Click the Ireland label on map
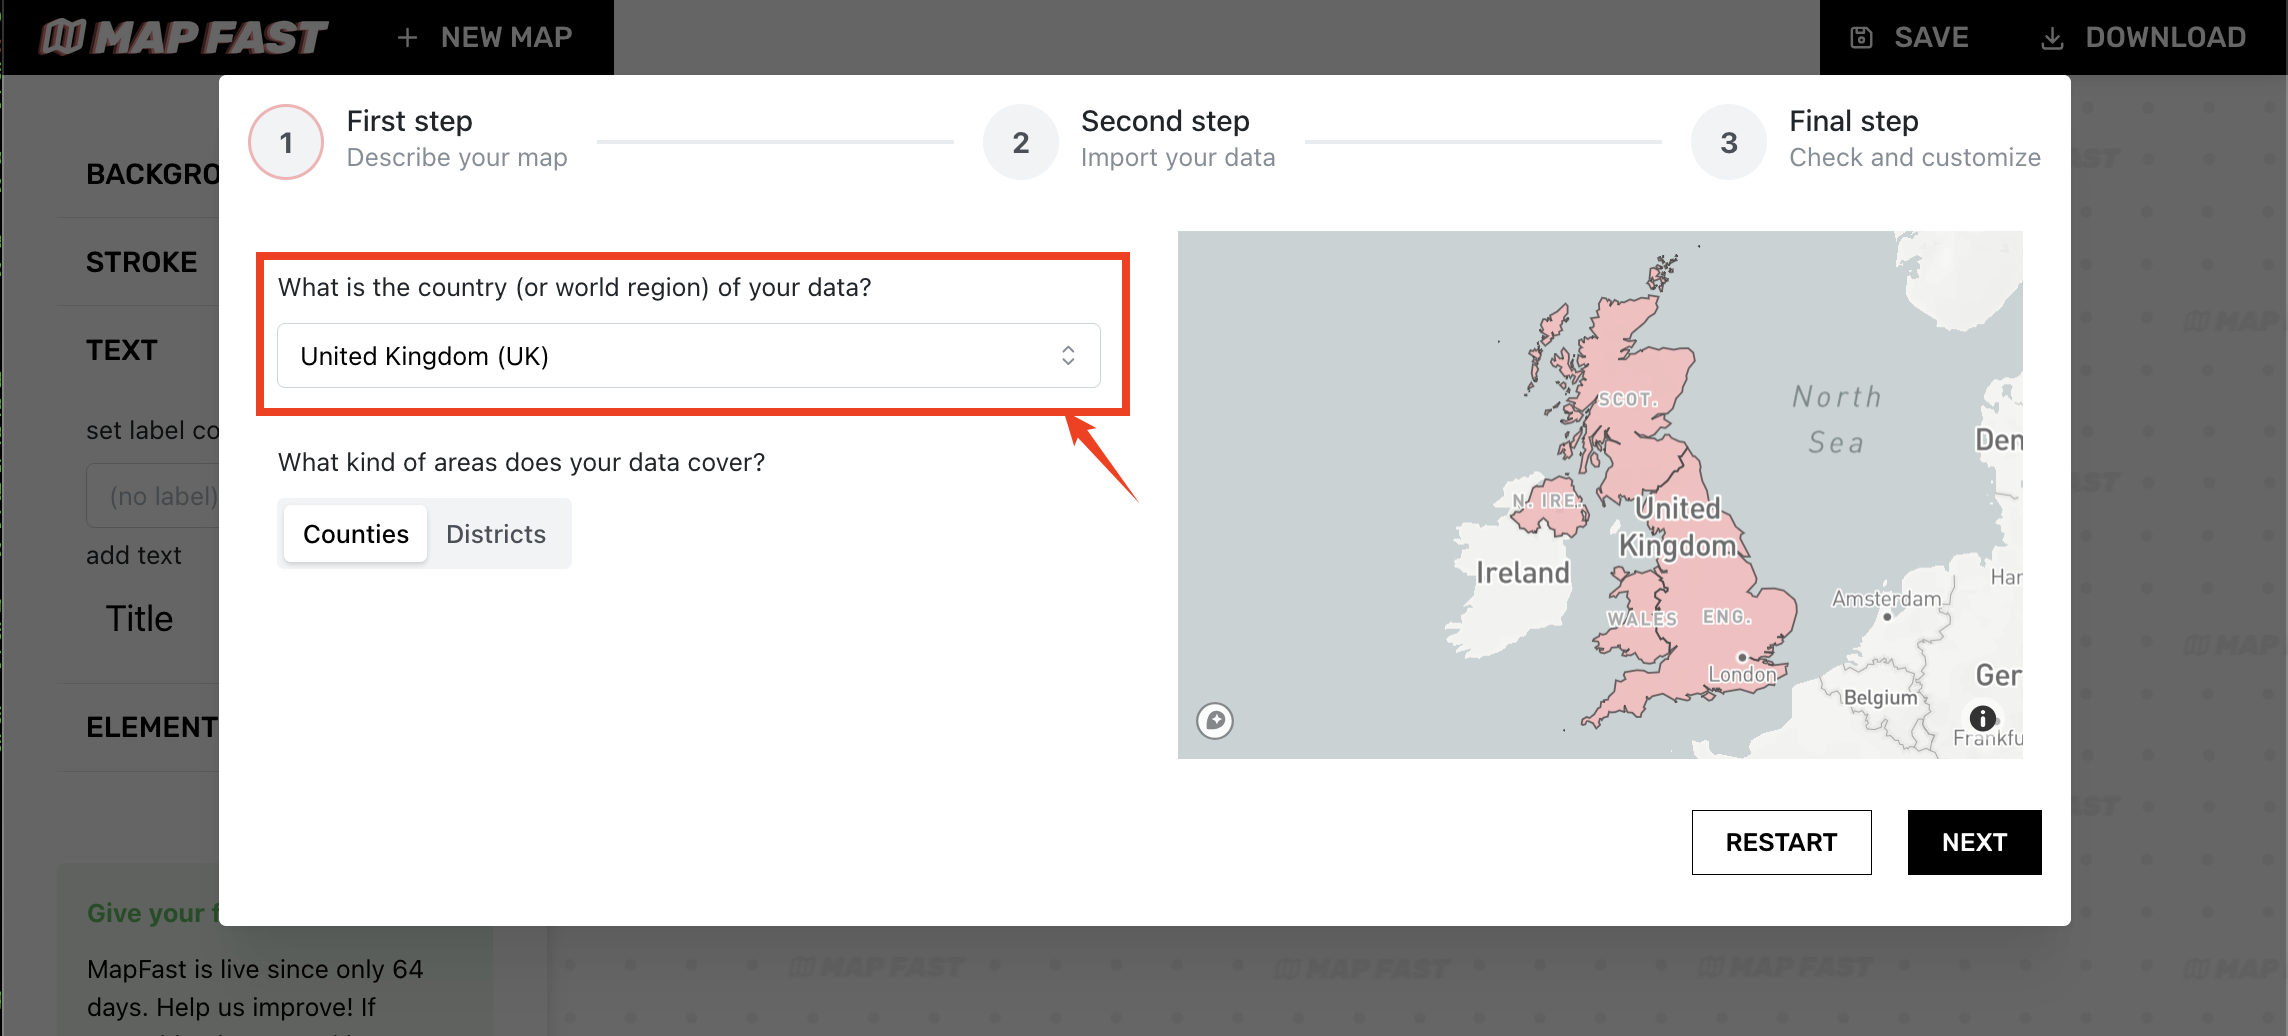 tap(1523, 573)
